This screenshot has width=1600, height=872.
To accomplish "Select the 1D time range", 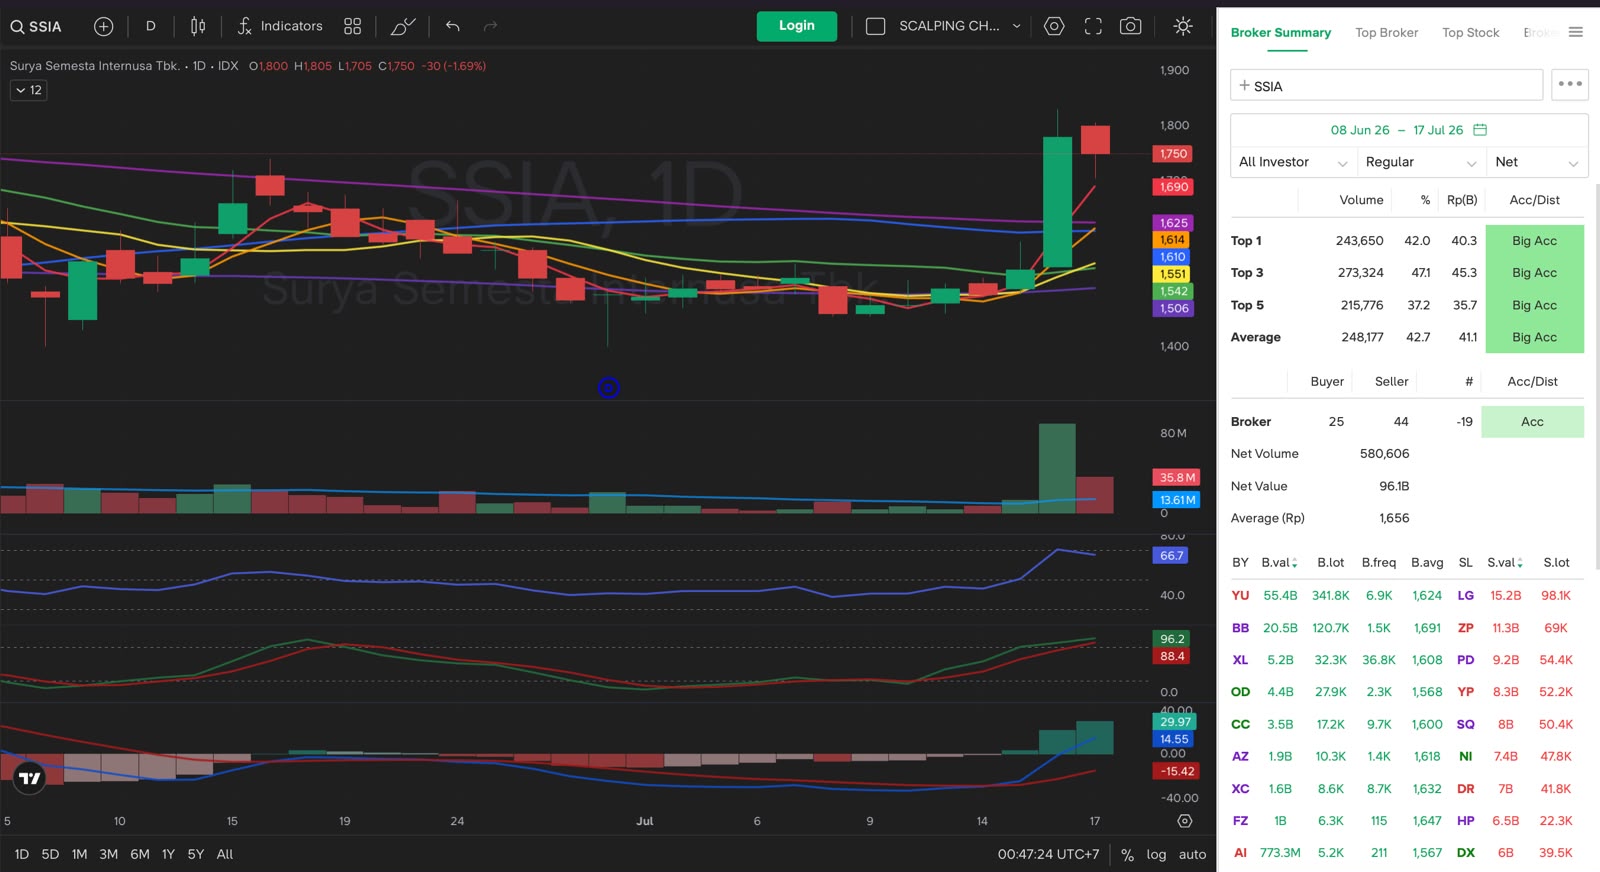I will tap(22, 854).
